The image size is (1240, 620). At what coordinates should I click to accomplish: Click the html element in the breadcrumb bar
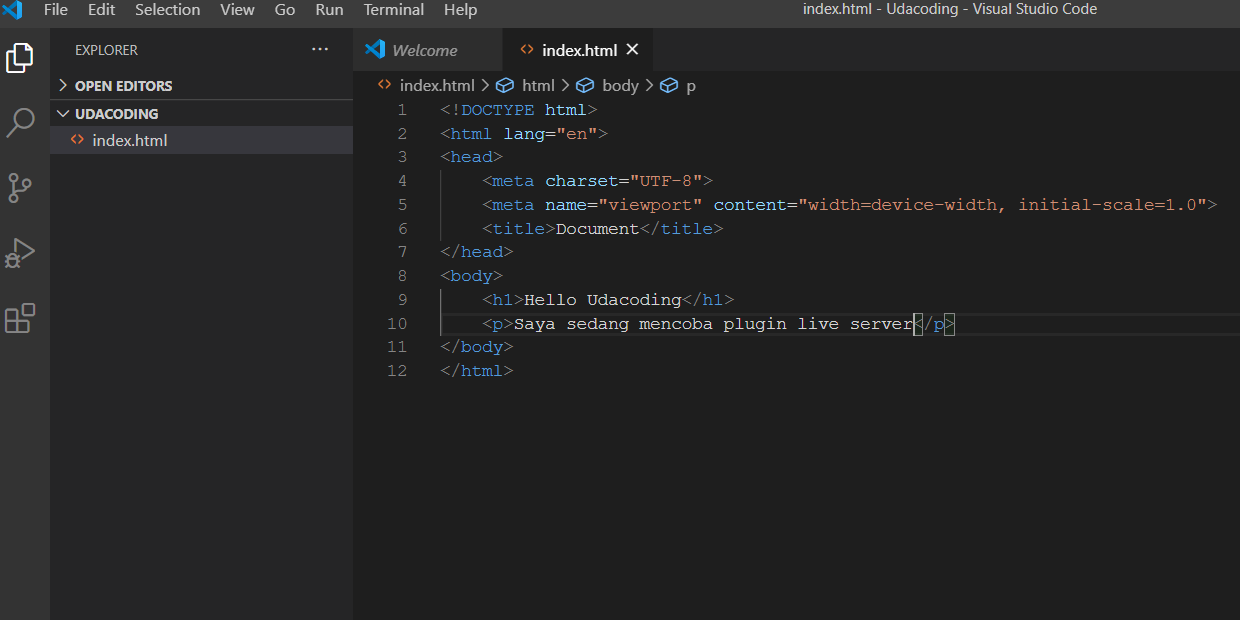[536, 85]
